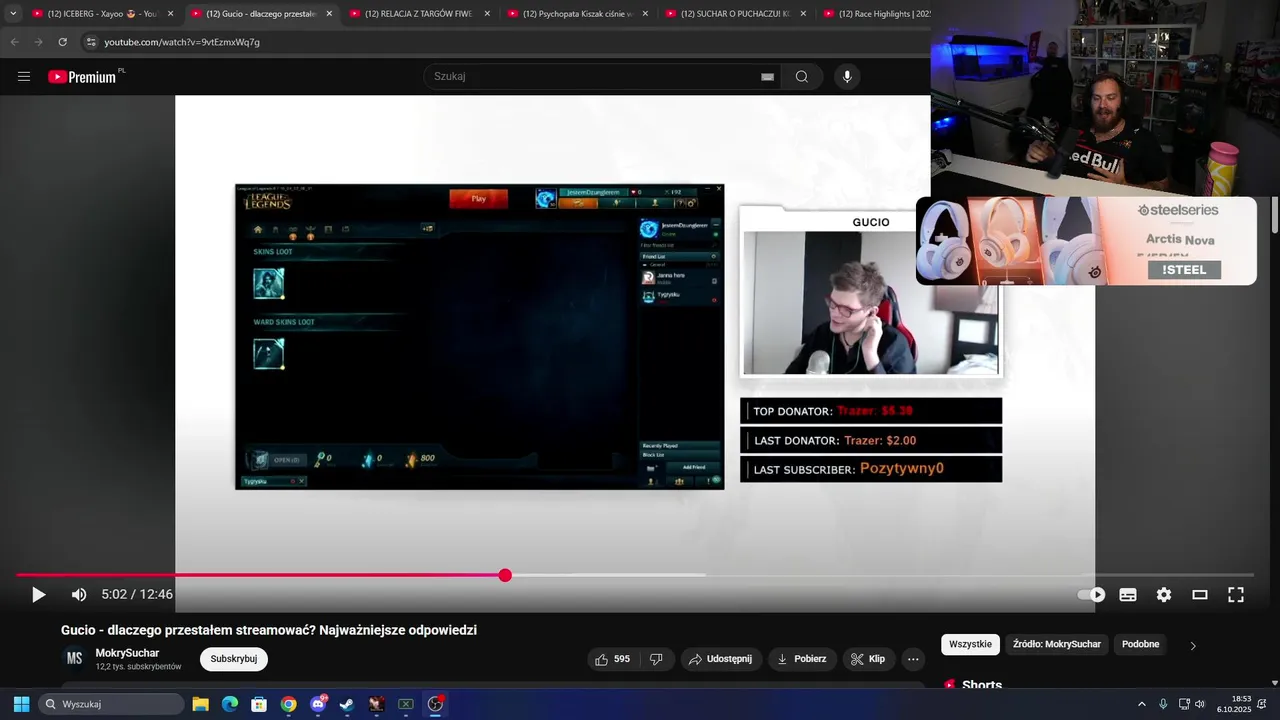The width and height of the screenshot is (1280, 720).
Task: Mute the video with the speaker icon
Action: click(x=79, y=595)
